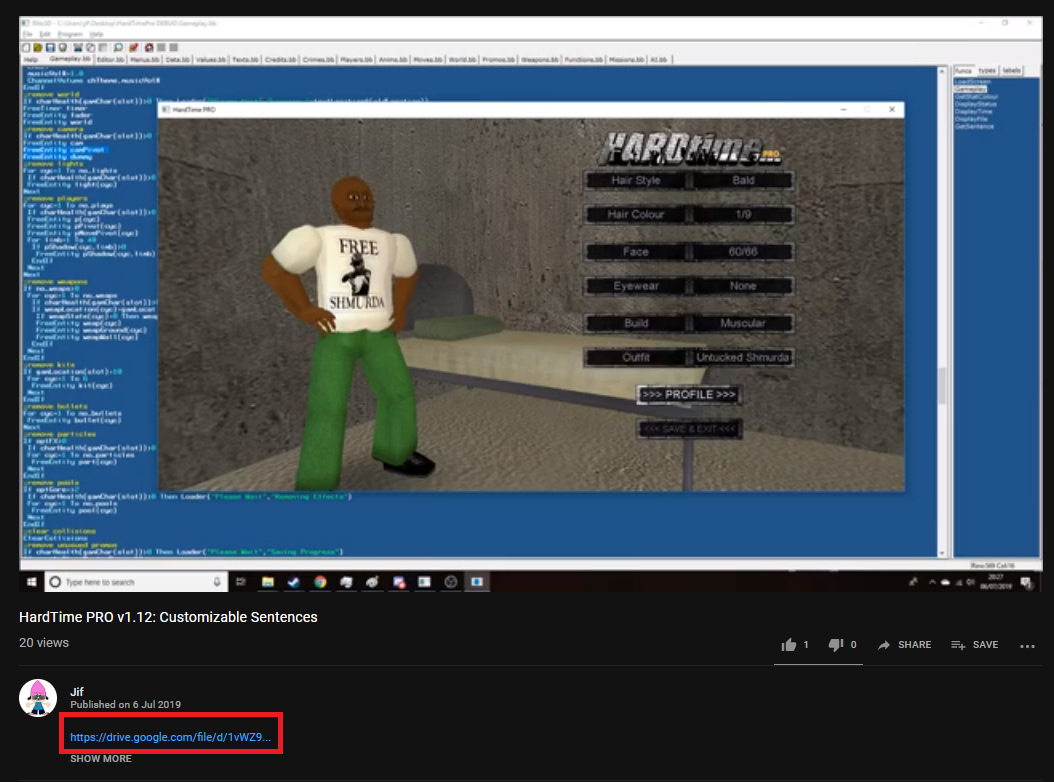Viewport: 1054px width, 782px height.
Task: Click the microphone icon in taskbar search
Action: click(x=216, y=582)
